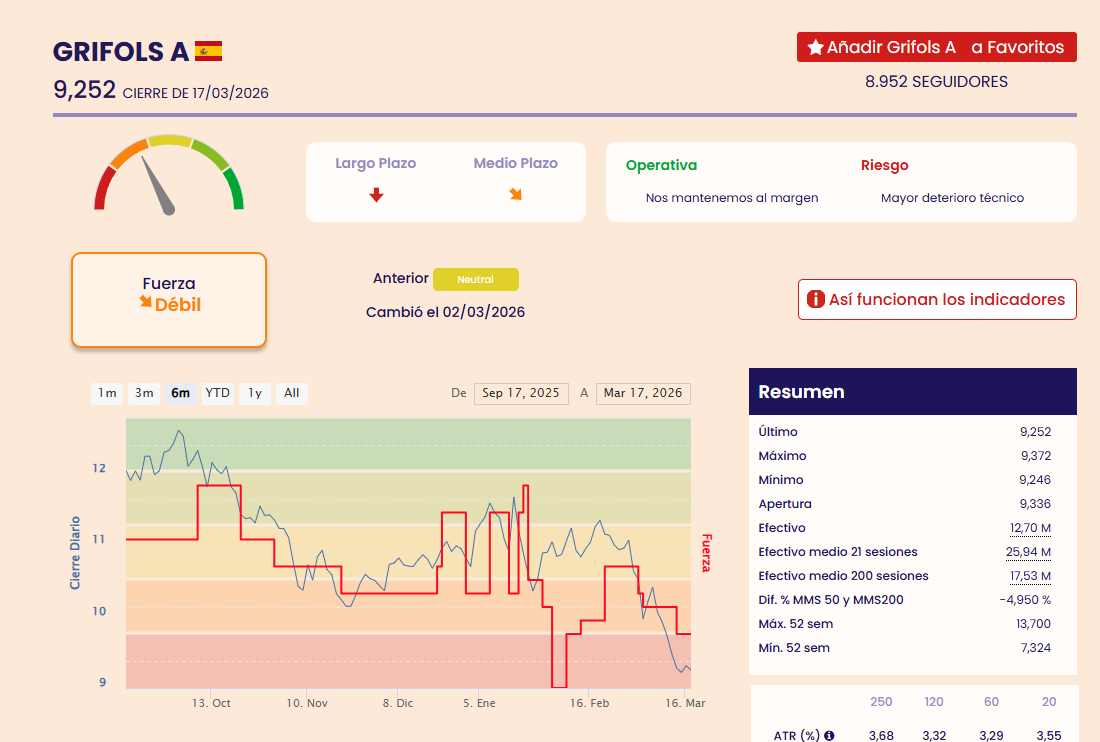The height and width of the screenshot is (742, 1100).
Task: Click the ATR (%) info icon
Action: [x=829, y=736]
